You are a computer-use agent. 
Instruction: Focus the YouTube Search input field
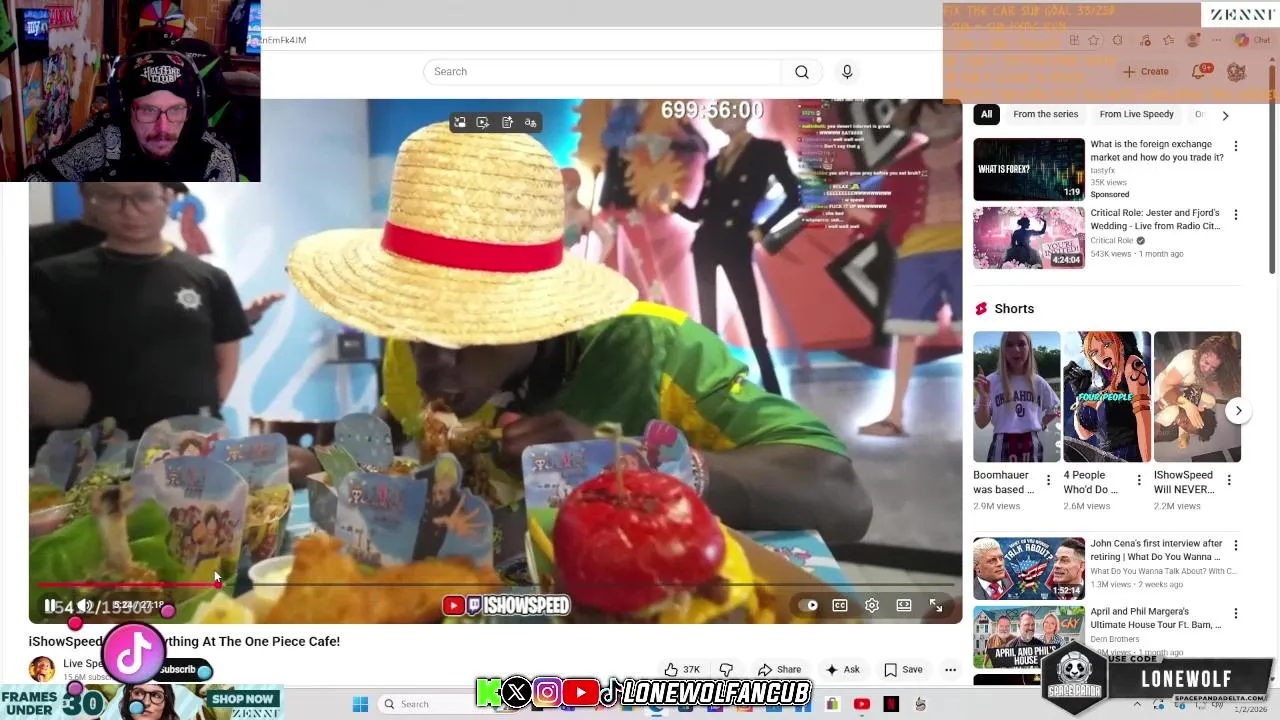click(604, 72)
